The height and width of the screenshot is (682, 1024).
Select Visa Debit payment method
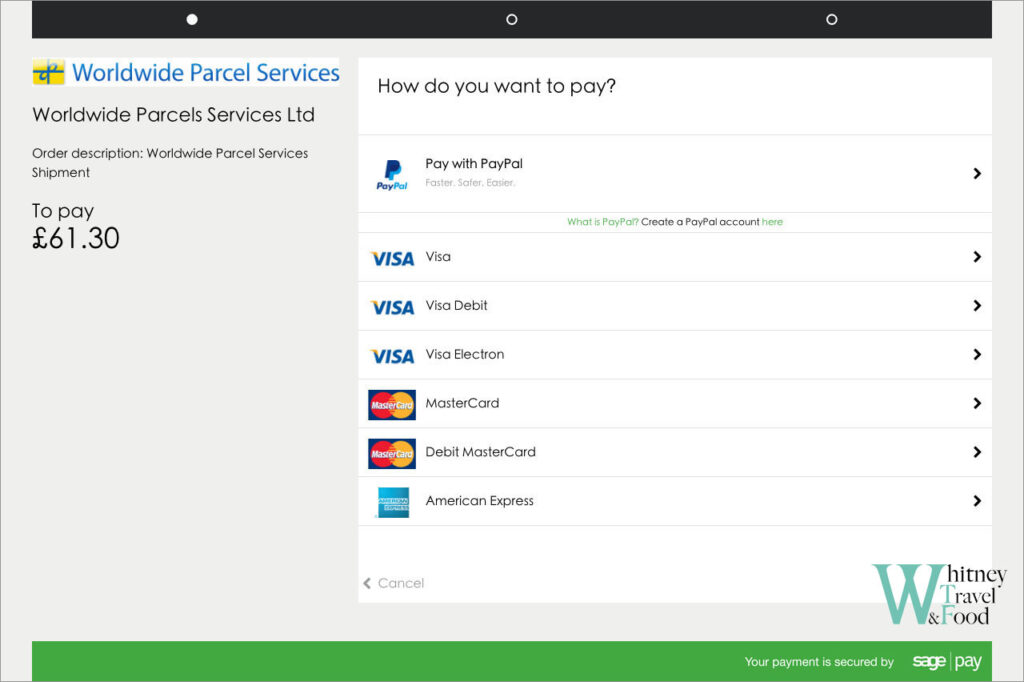pos(675,306)
